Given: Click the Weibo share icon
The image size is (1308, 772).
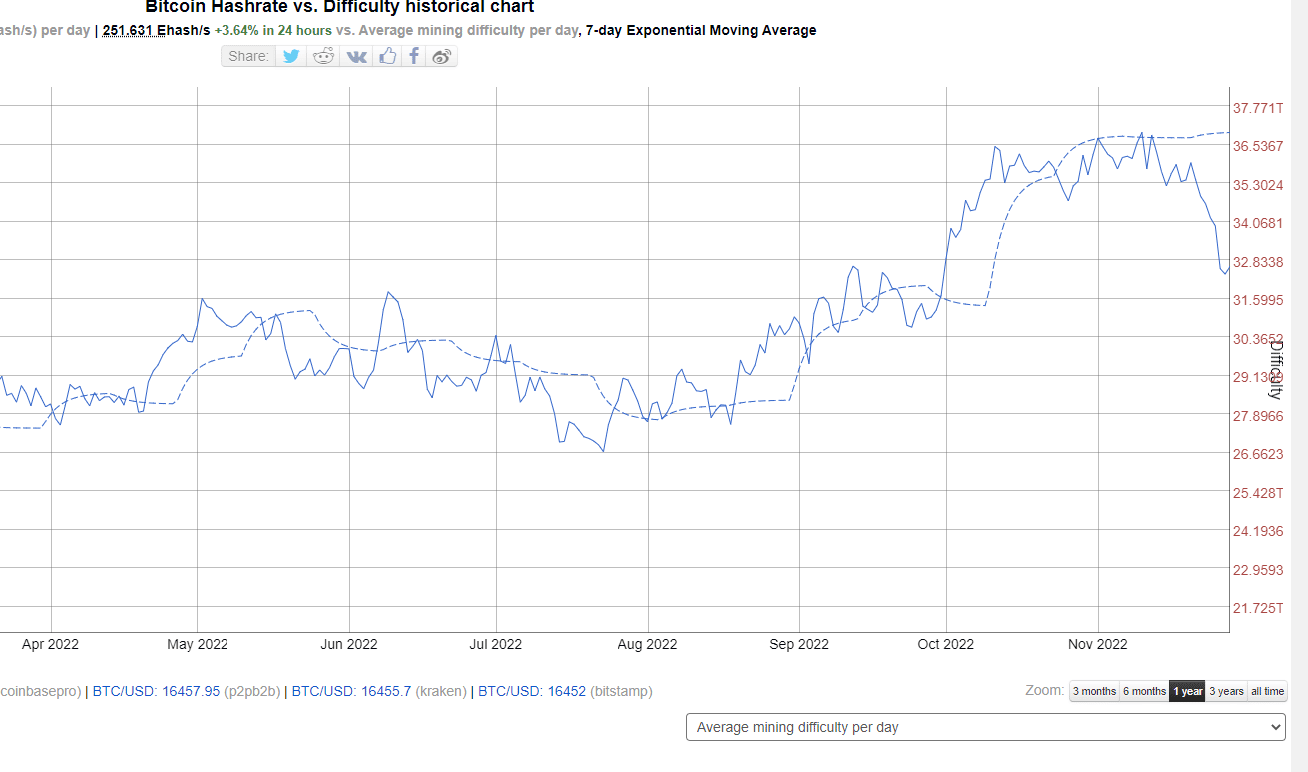Looking at the screenshot, I should coord(442,56).
